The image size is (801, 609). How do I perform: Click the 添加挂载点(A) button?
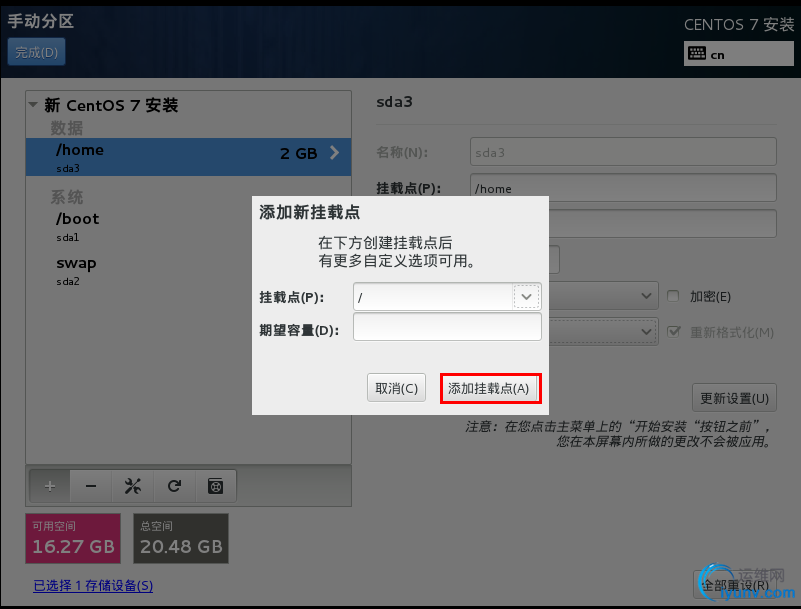click(x=490, y=388)
